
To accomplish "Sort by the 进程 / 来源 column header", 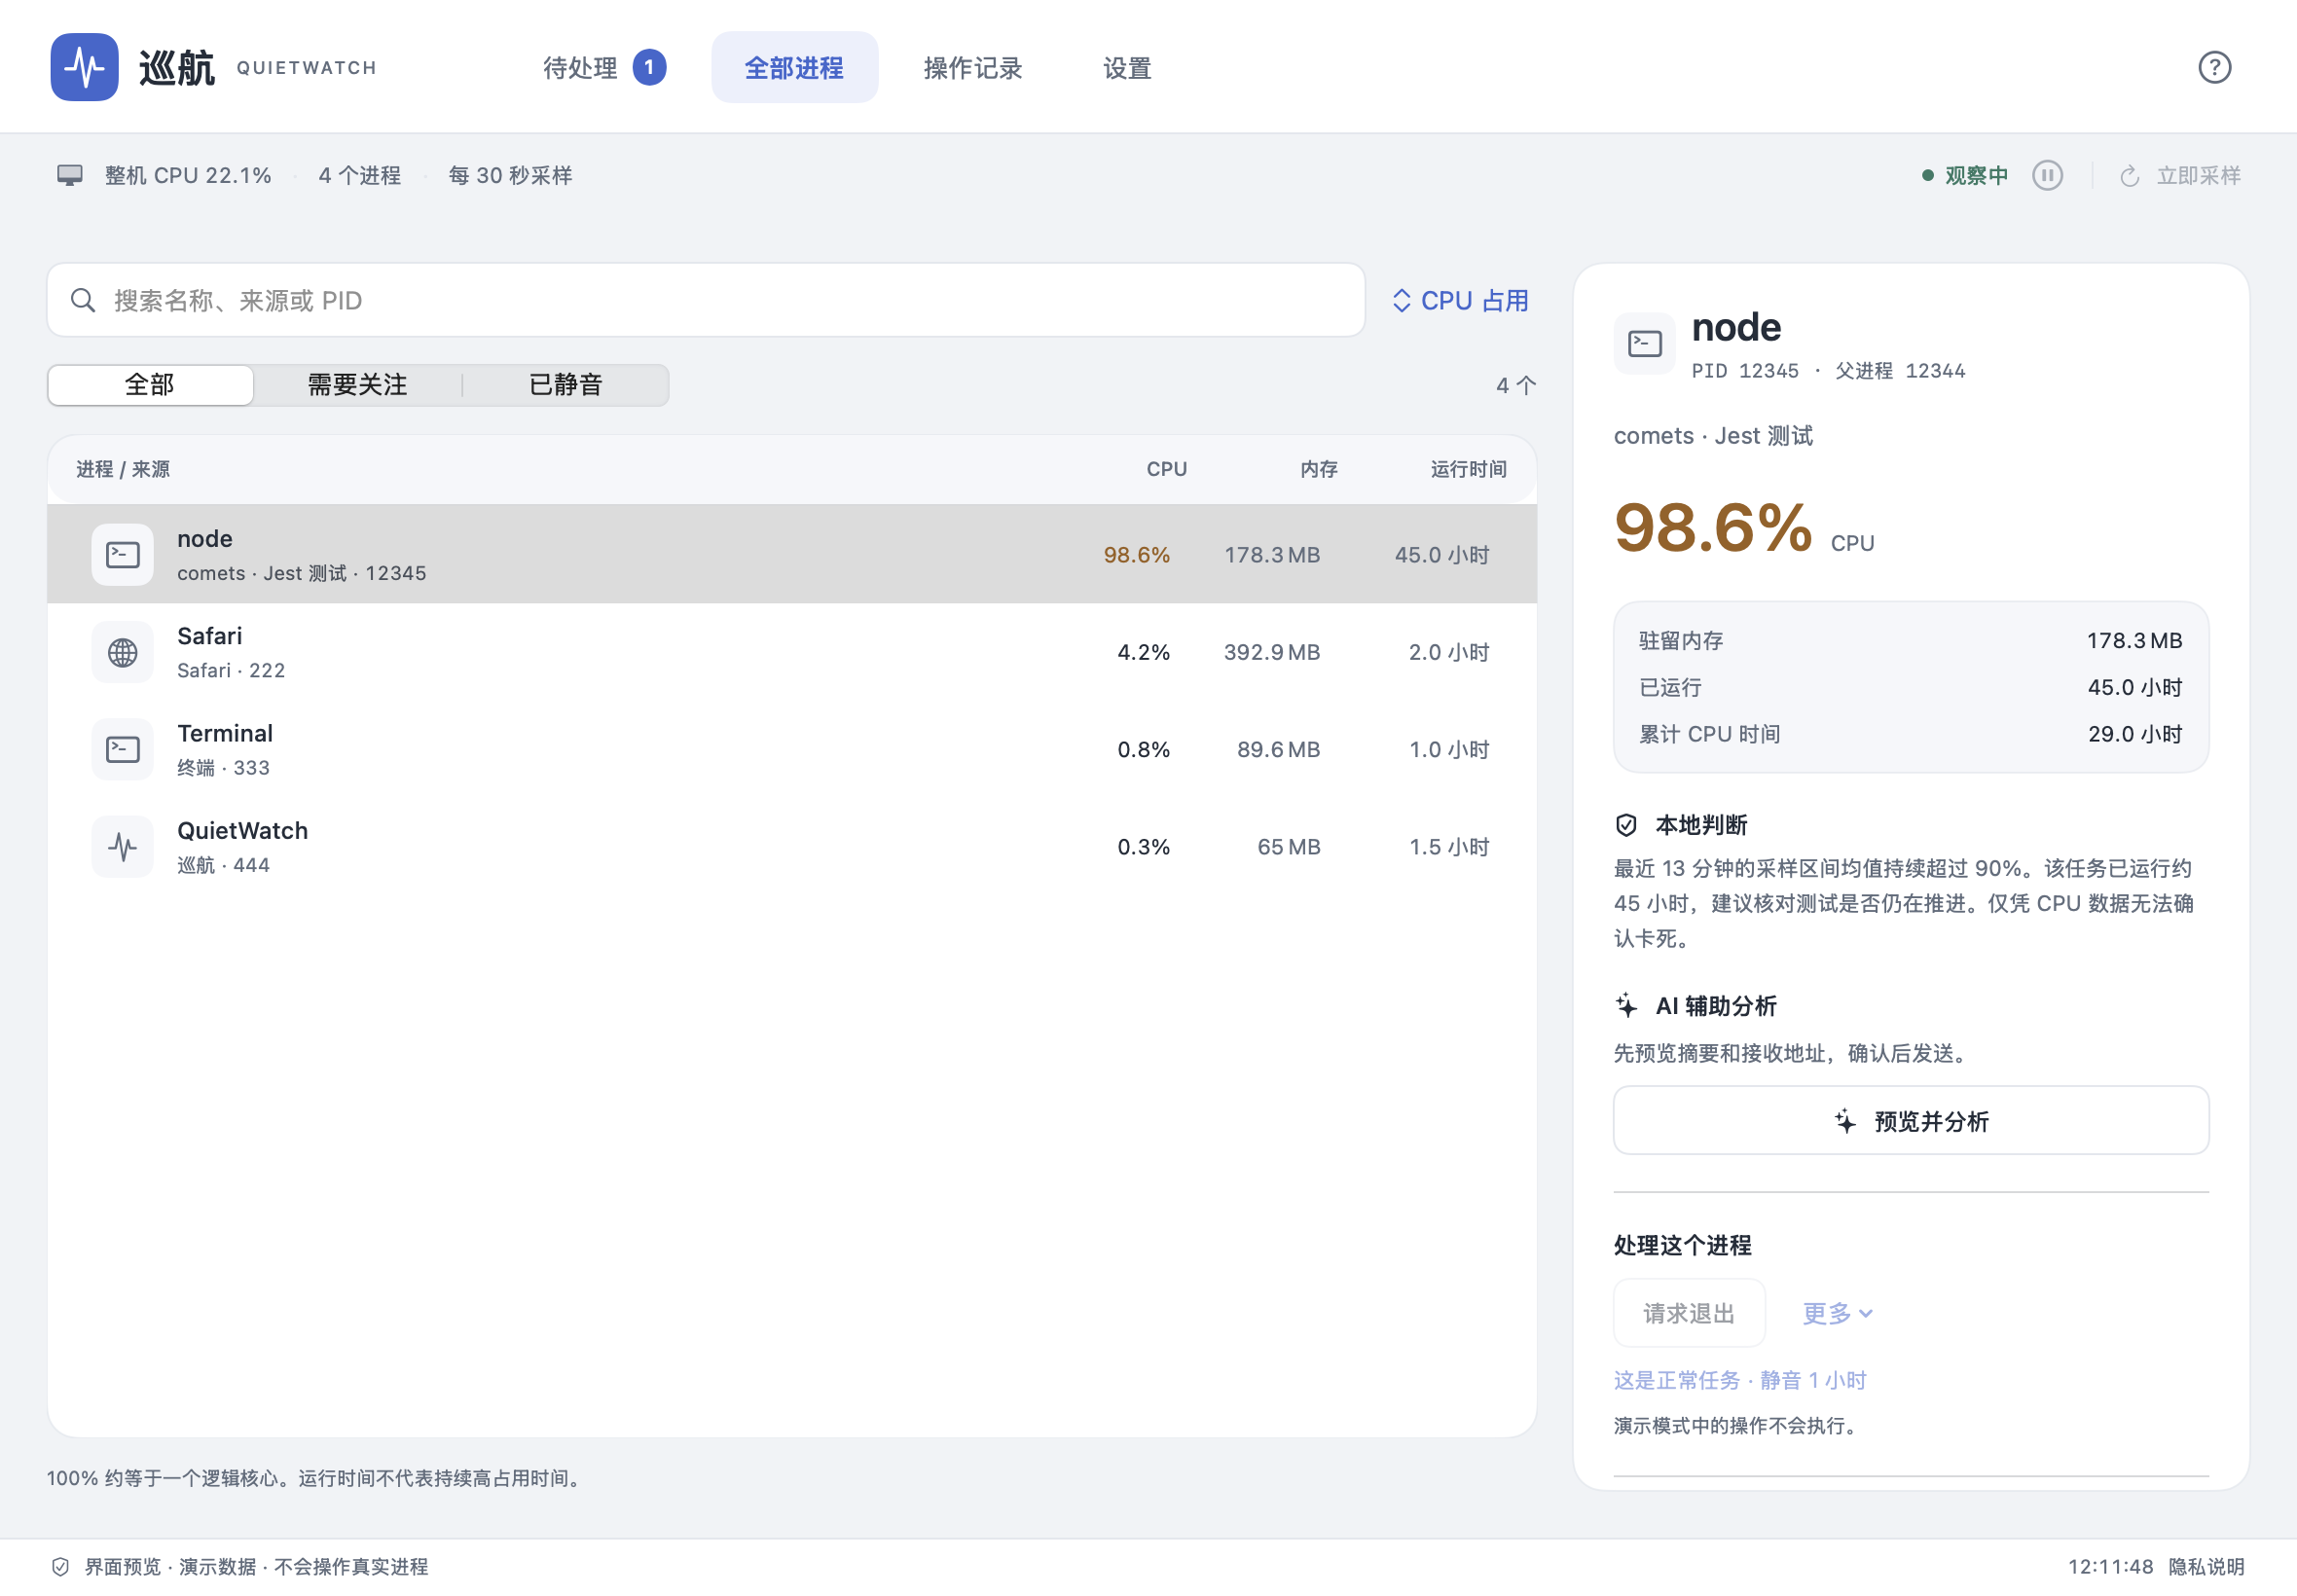I will pos(123,469).
